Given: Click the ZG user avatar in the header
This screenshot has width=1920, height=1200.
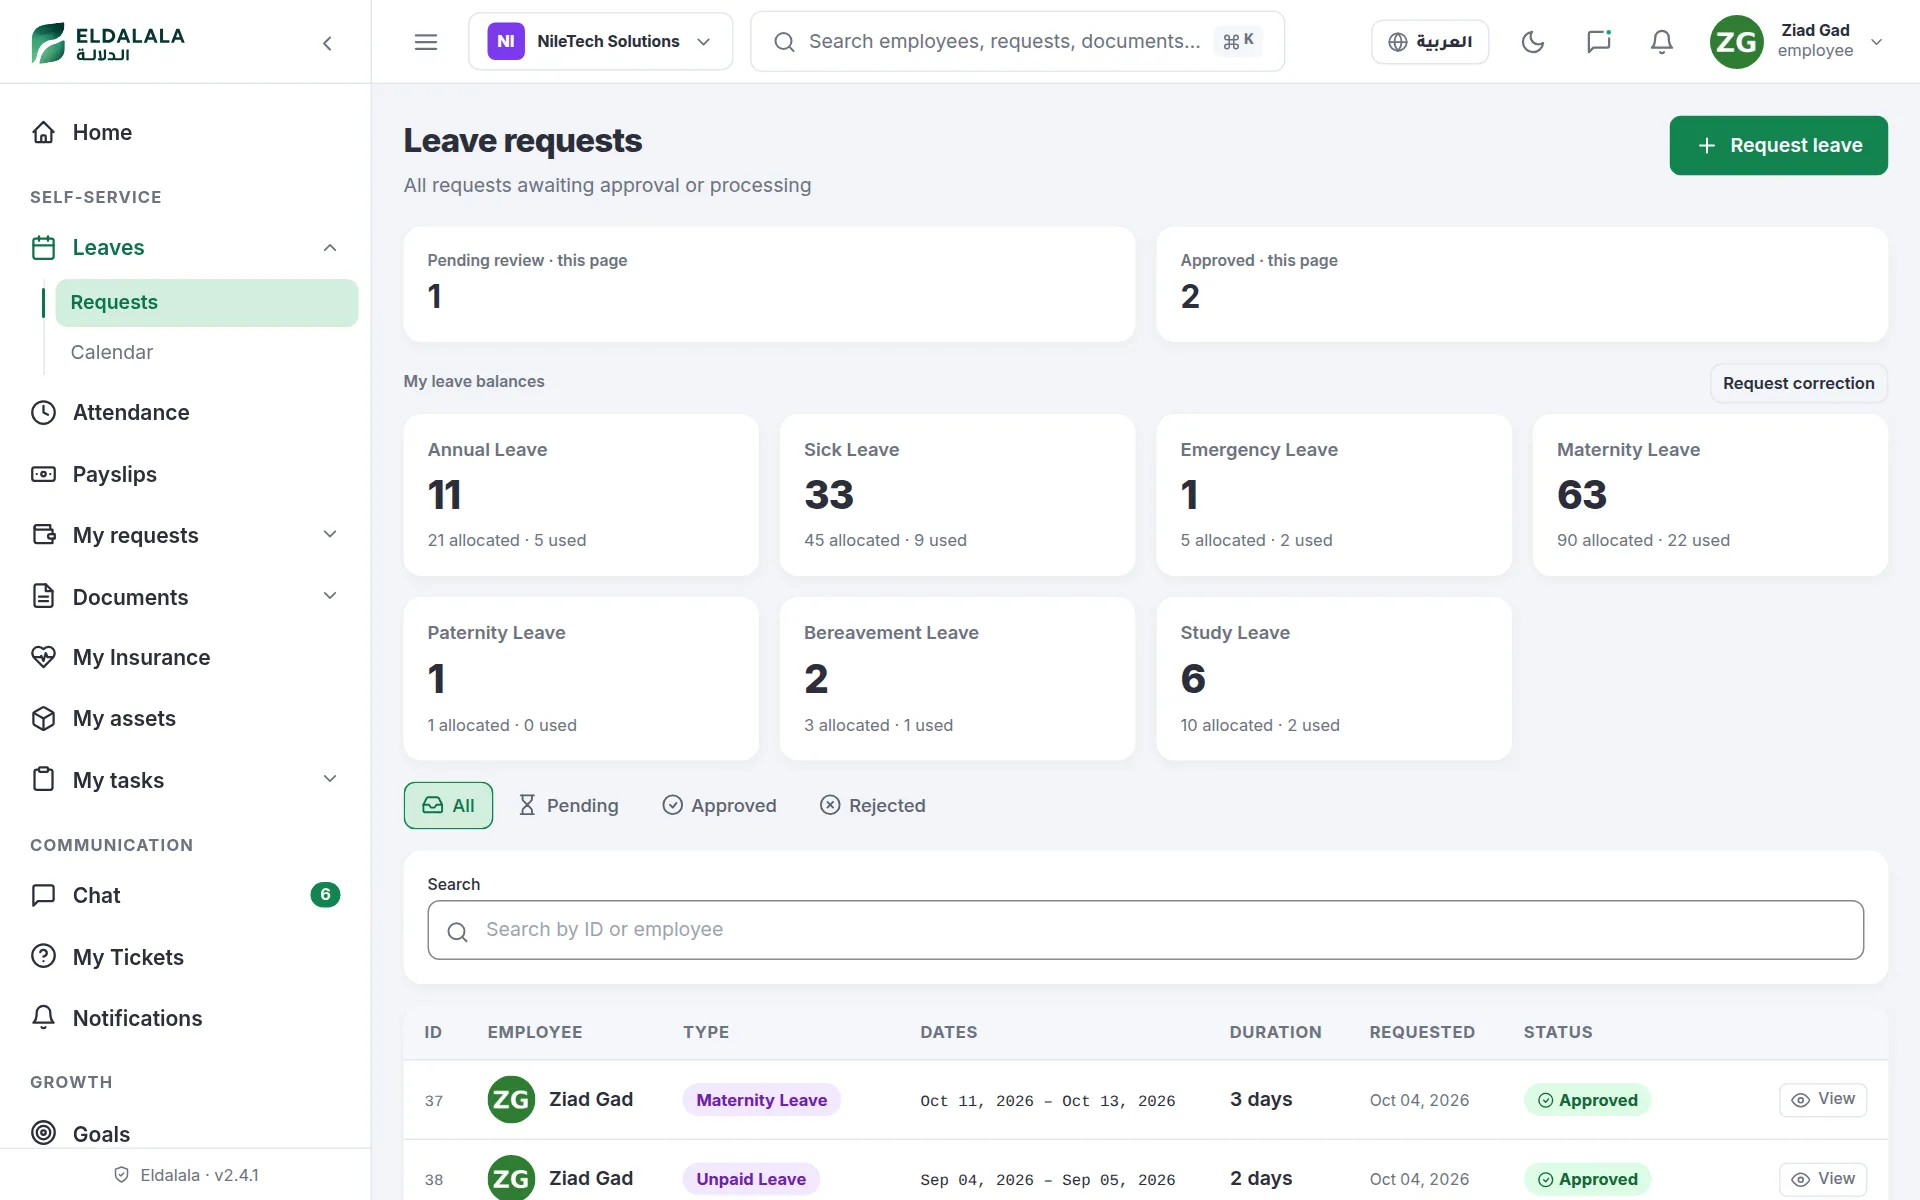Looking at the screenshot, I should 1736,42.
